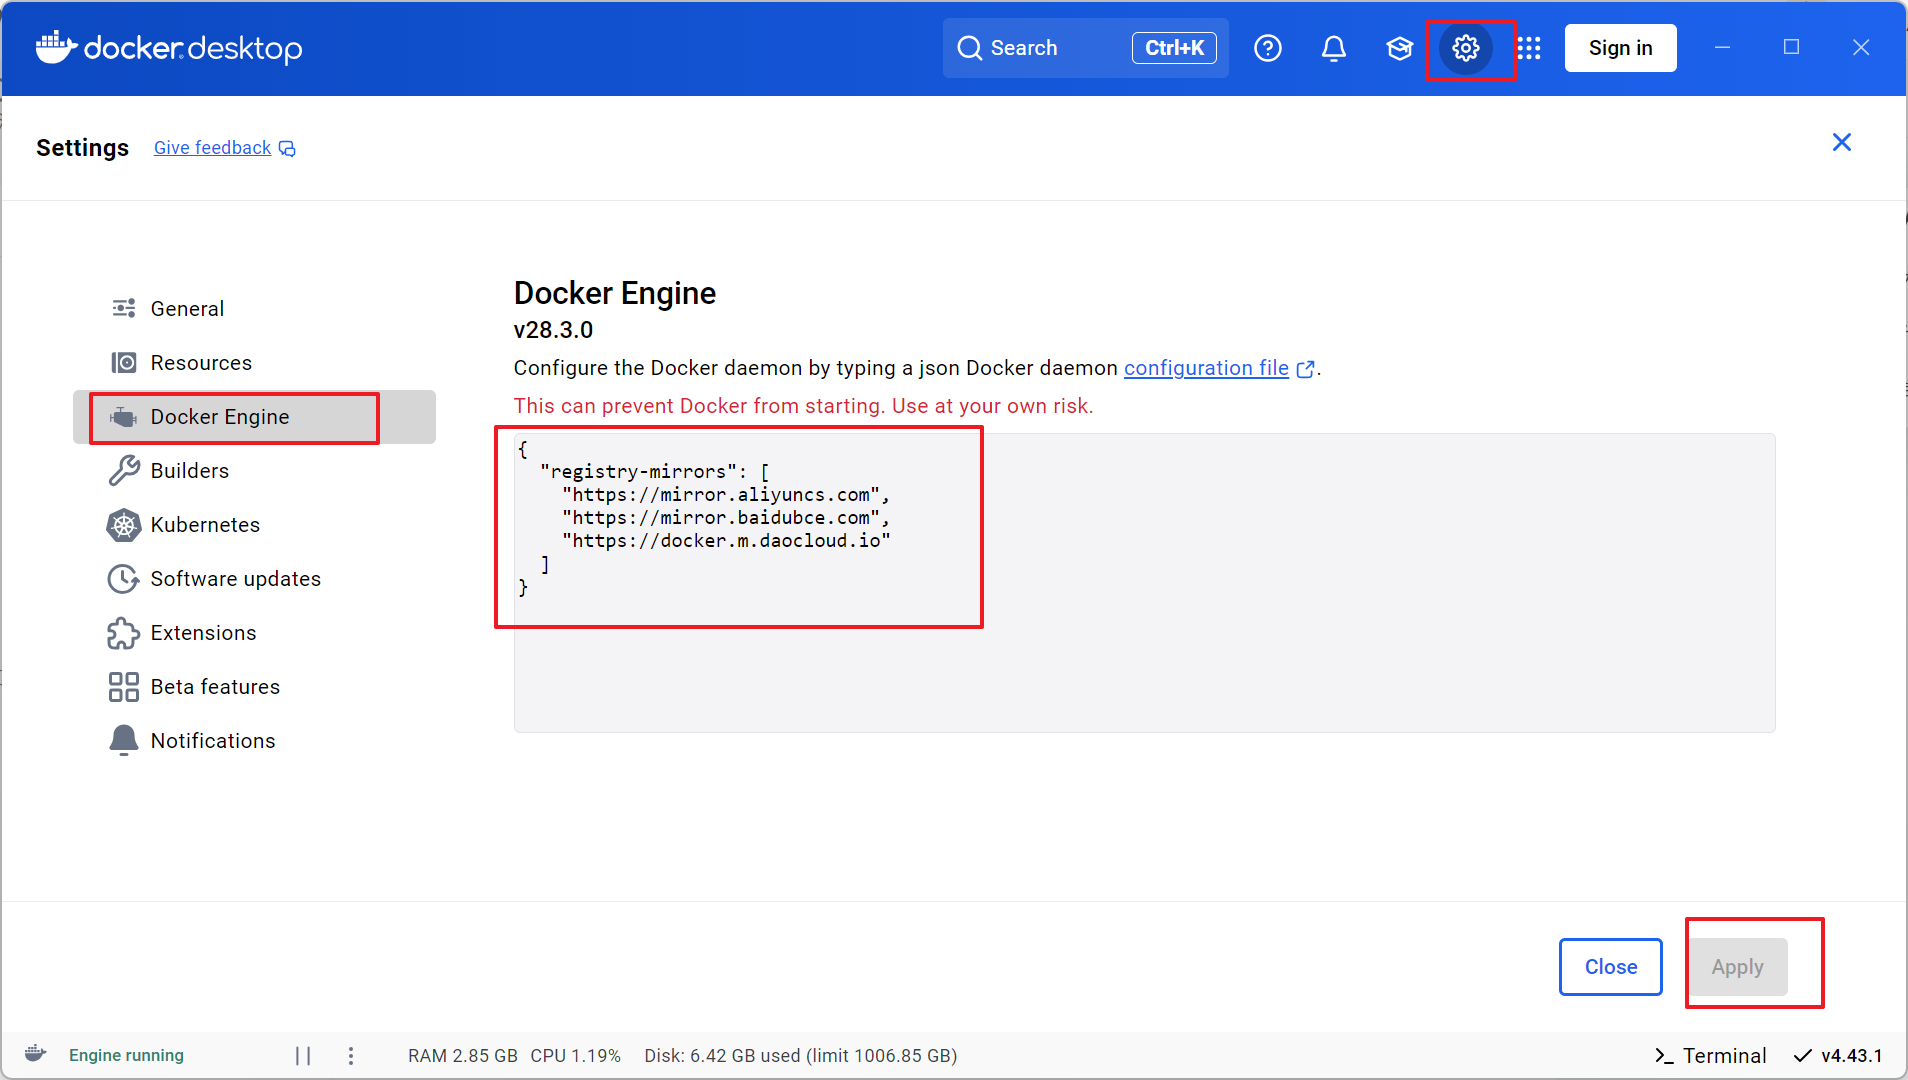Select the Docker Engine settings section
Screen dimensions: 1908x1080
[254, 417]
